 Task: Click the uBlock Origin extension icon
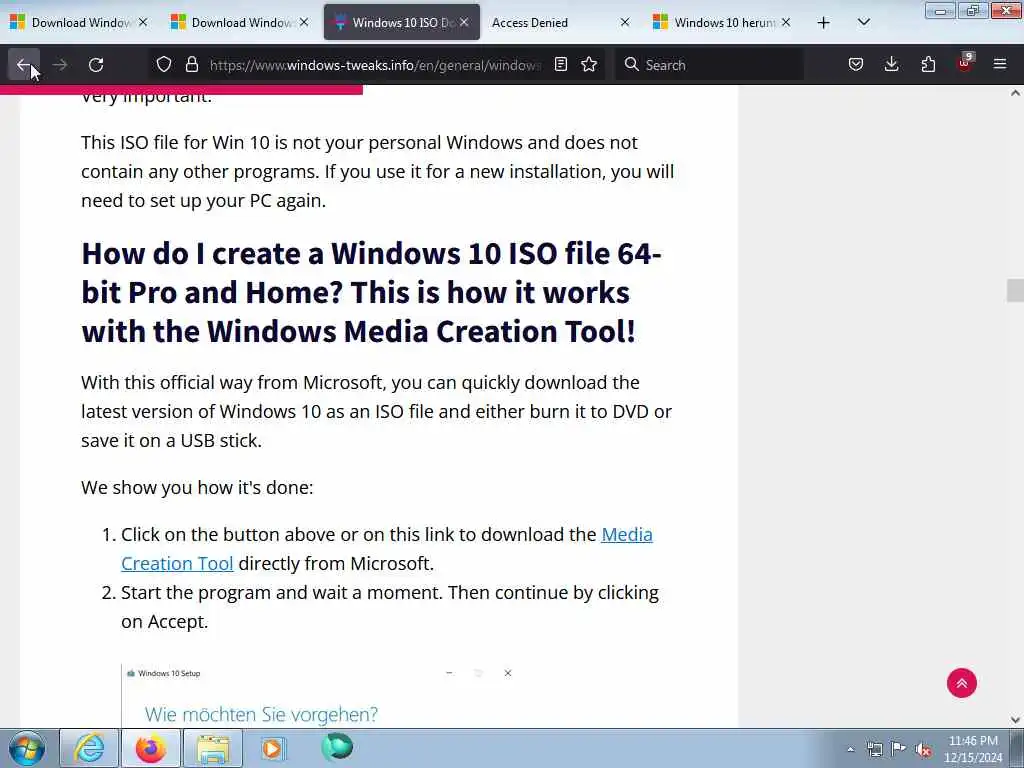[x=965, y=63]
